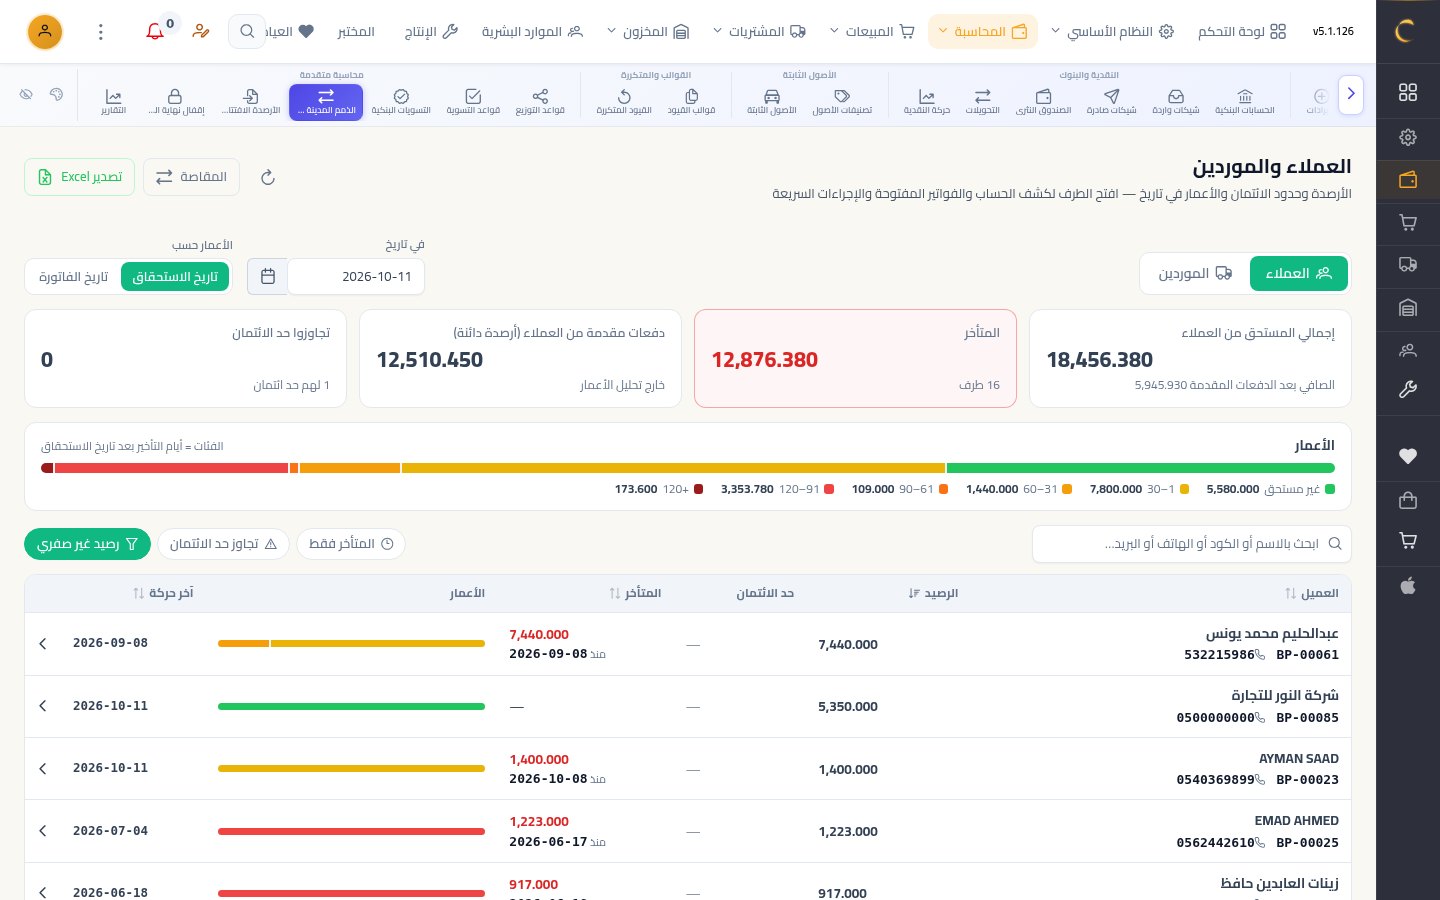1440x900 pixels.
Task: Select customers (العملاء) view toggle
Action: tap(1299, 274)
